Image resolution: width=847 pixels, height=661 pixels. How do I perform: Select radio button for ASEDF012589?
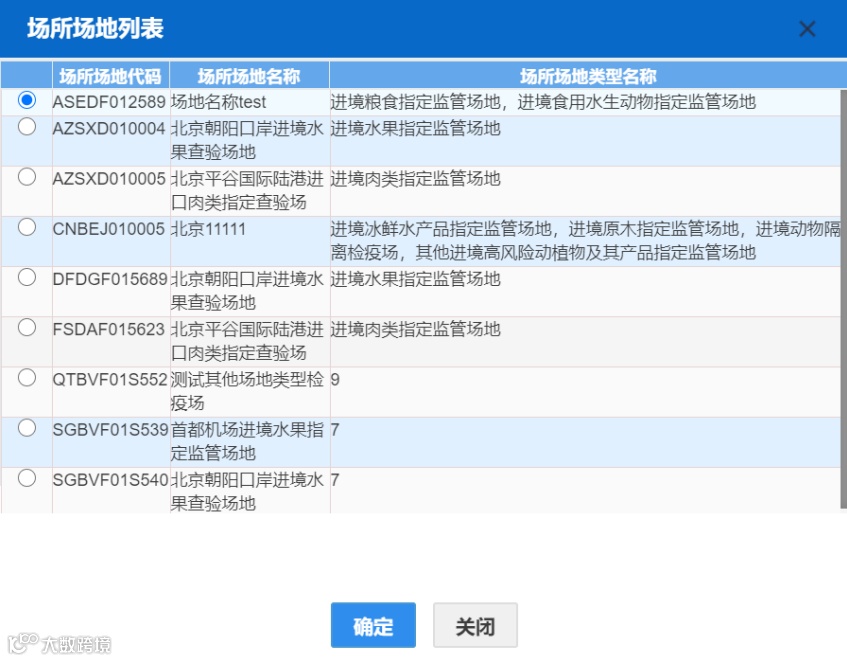click(26, 100)
